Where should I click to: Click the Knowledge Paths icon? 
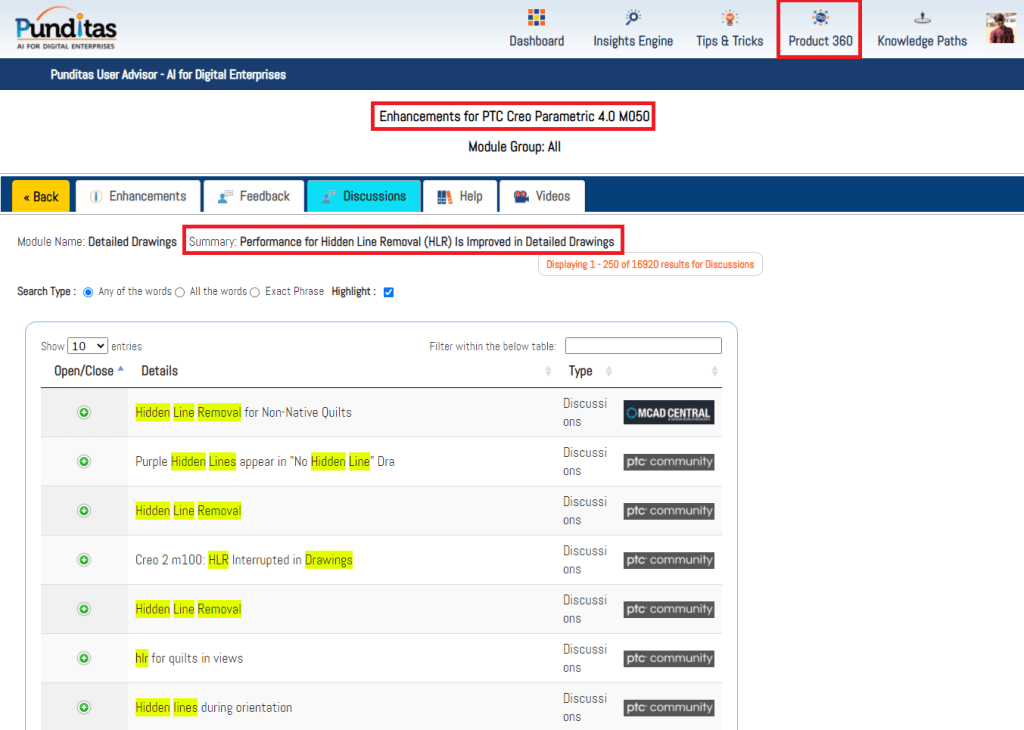pyautogui.click(x=921, y=18)
